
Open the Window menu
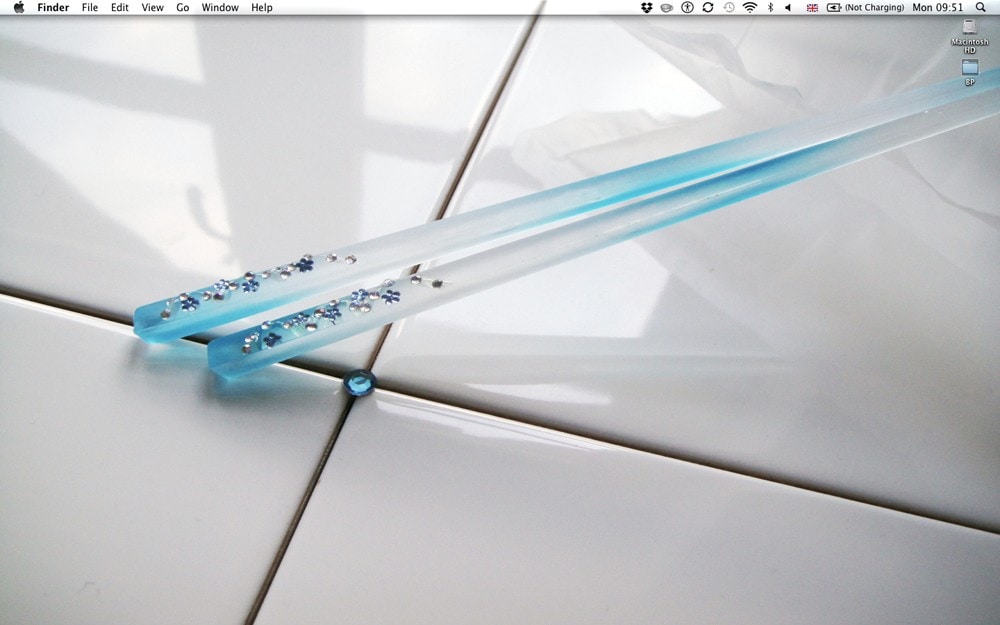pos(220,7)
